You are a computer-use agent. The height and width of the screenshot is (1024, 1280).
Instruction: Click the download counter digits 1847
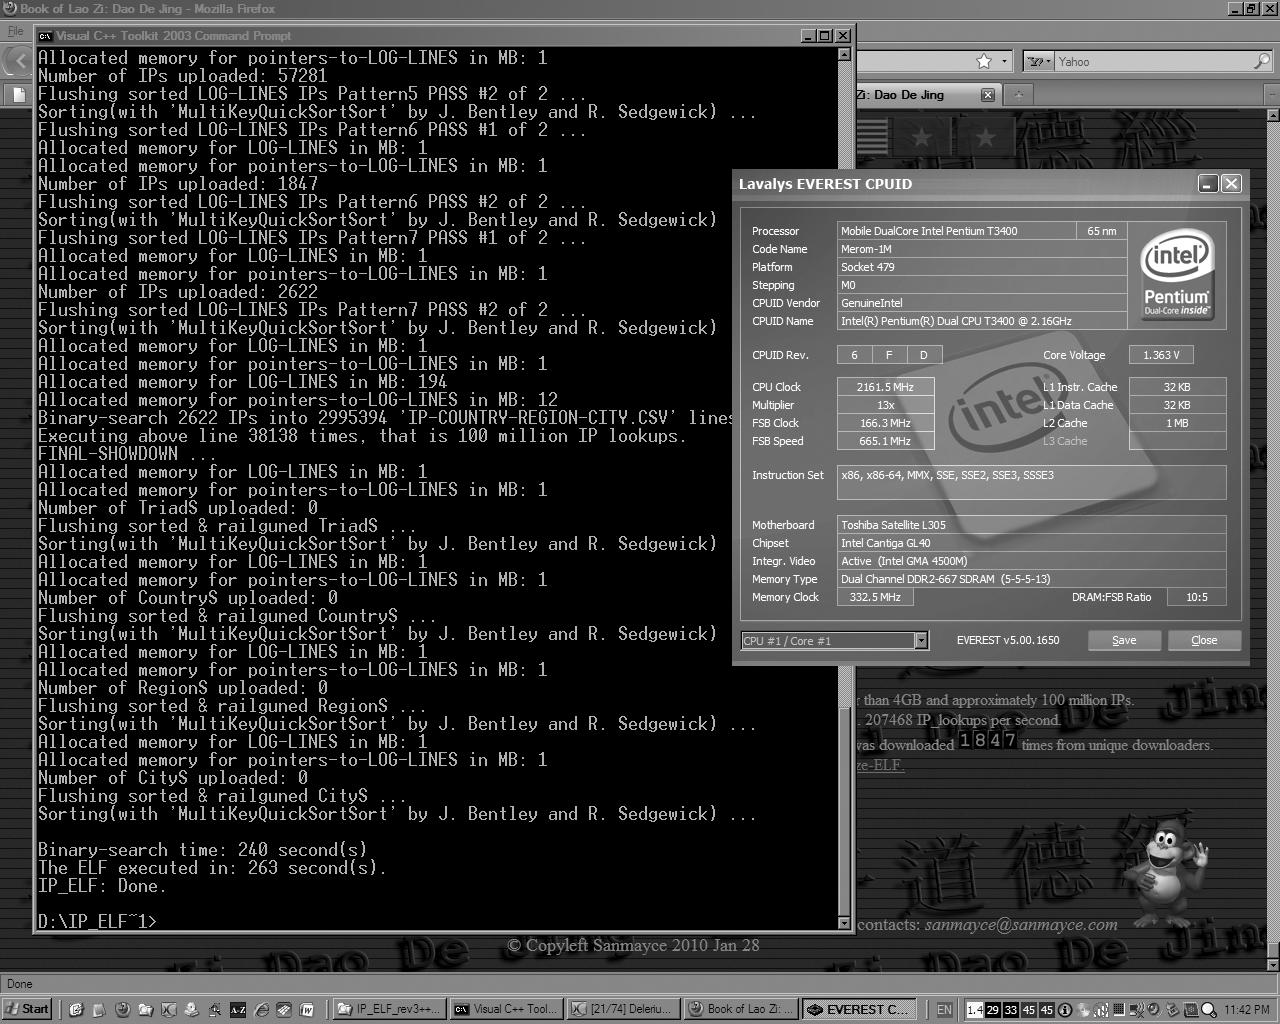988,740
